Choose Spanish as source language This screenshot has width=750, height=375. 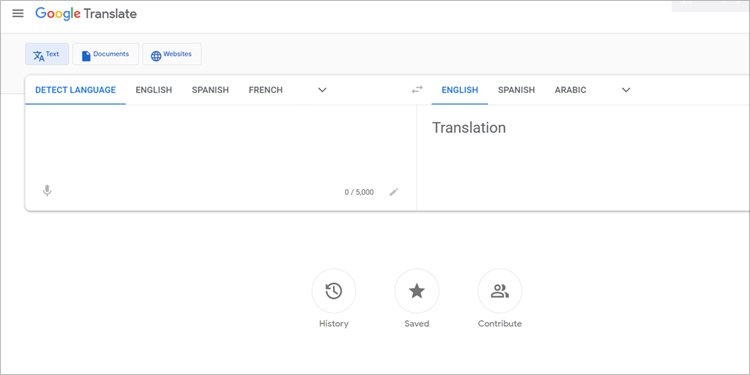[210, 90]
